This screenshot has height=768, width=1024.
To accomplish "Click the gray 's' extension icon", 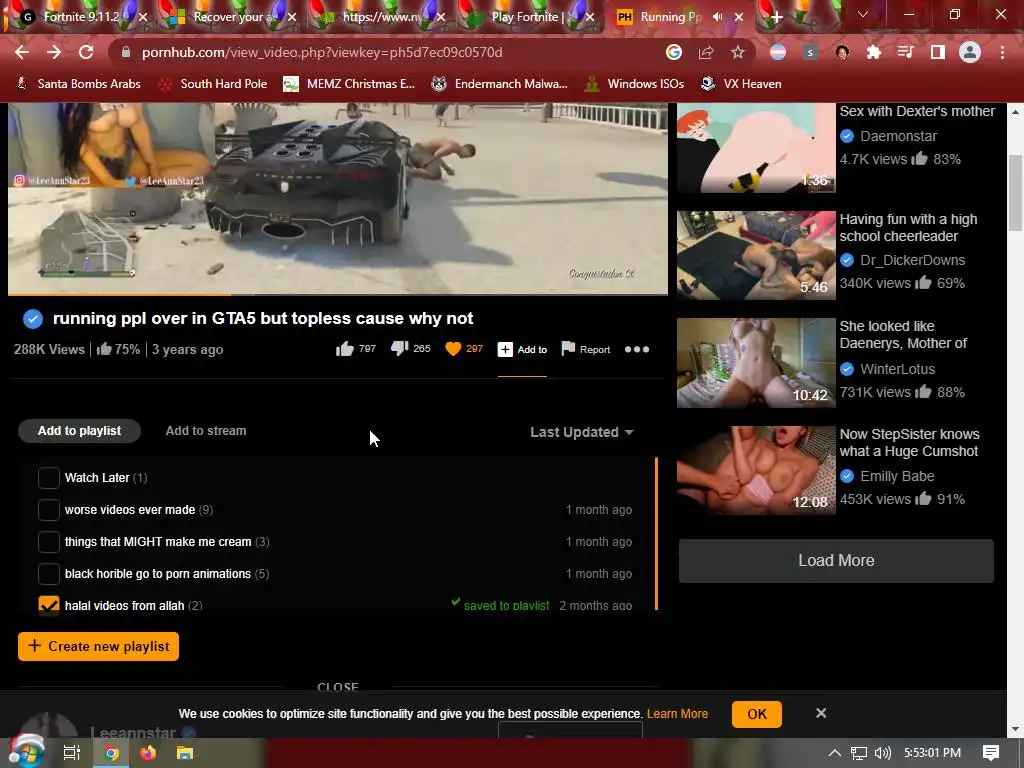I will click(x=810, y=52).
